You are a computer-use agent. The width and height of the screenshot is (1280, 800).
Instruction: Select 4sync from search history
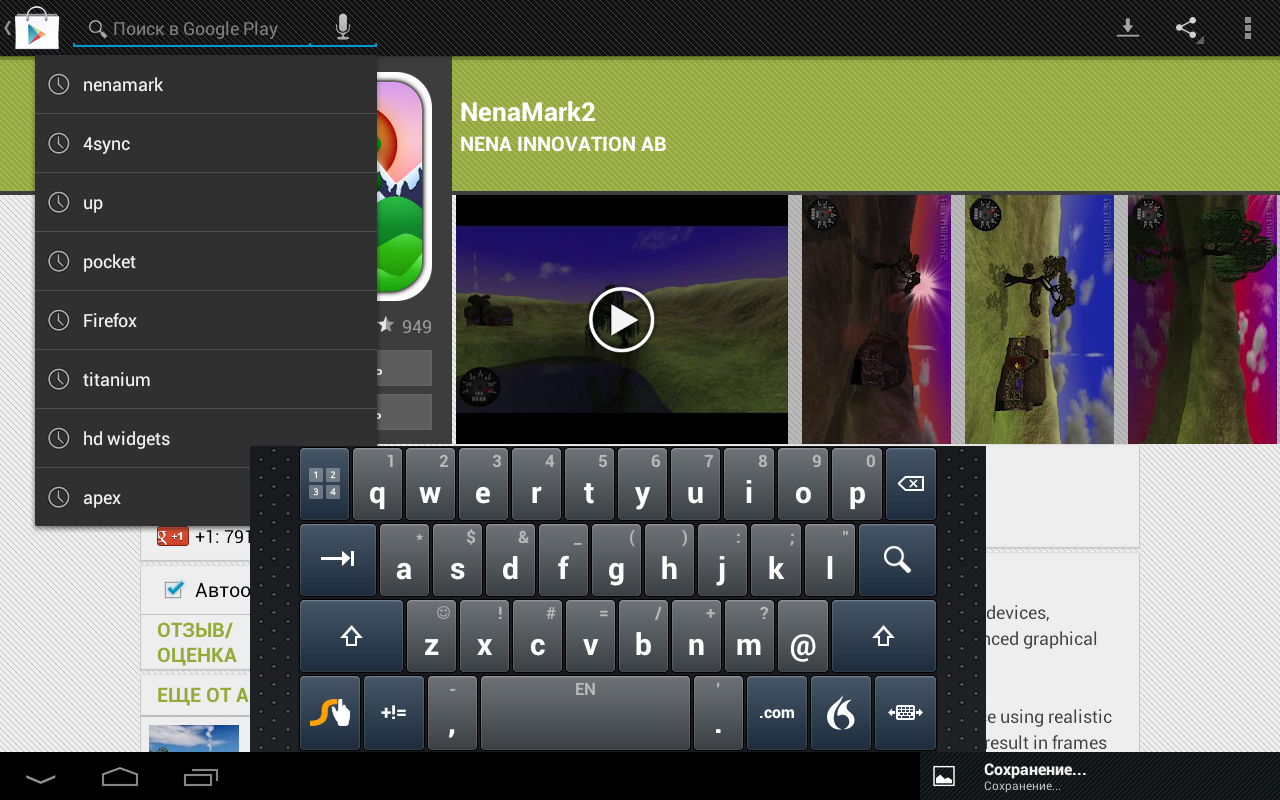[x=206, y=144]
